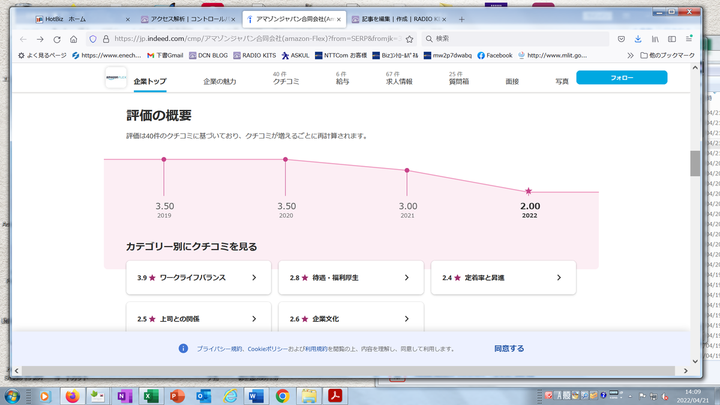Bookmark this page using the star icon
Screen dimensions: 720x405
410,38
